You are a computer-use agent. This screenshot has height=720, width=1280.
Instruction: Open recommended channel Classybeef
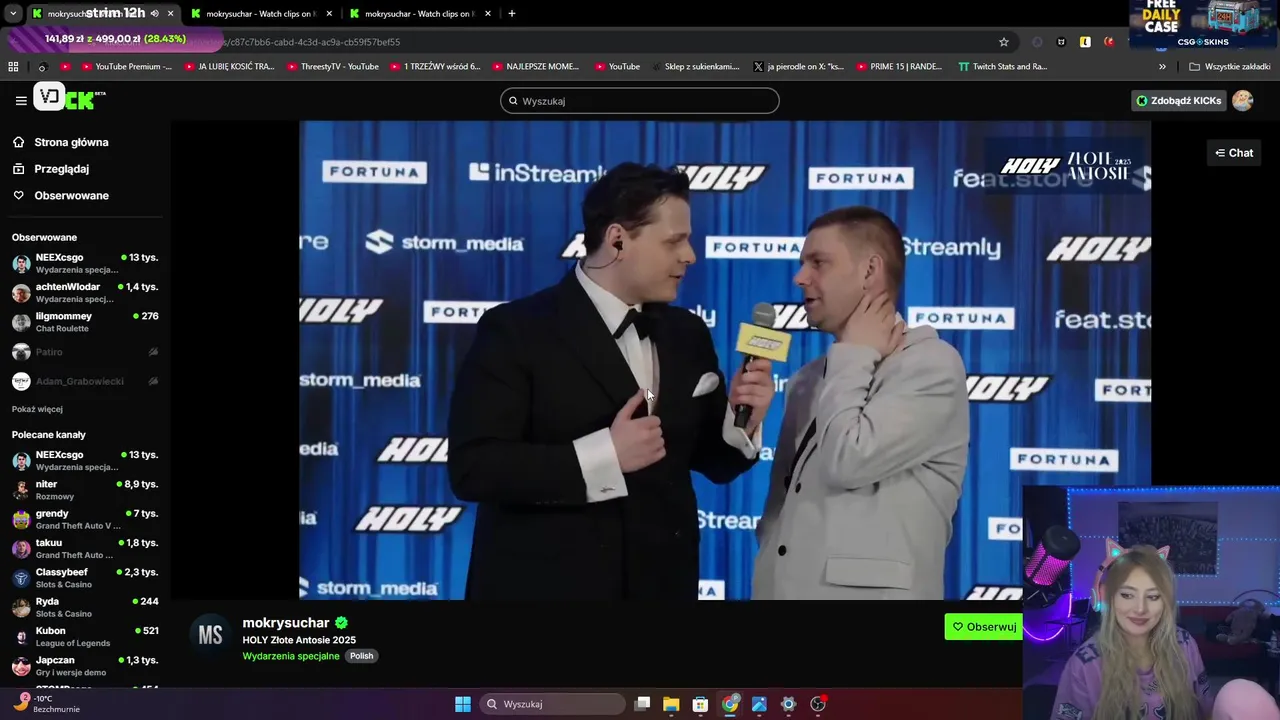point(85,578)
